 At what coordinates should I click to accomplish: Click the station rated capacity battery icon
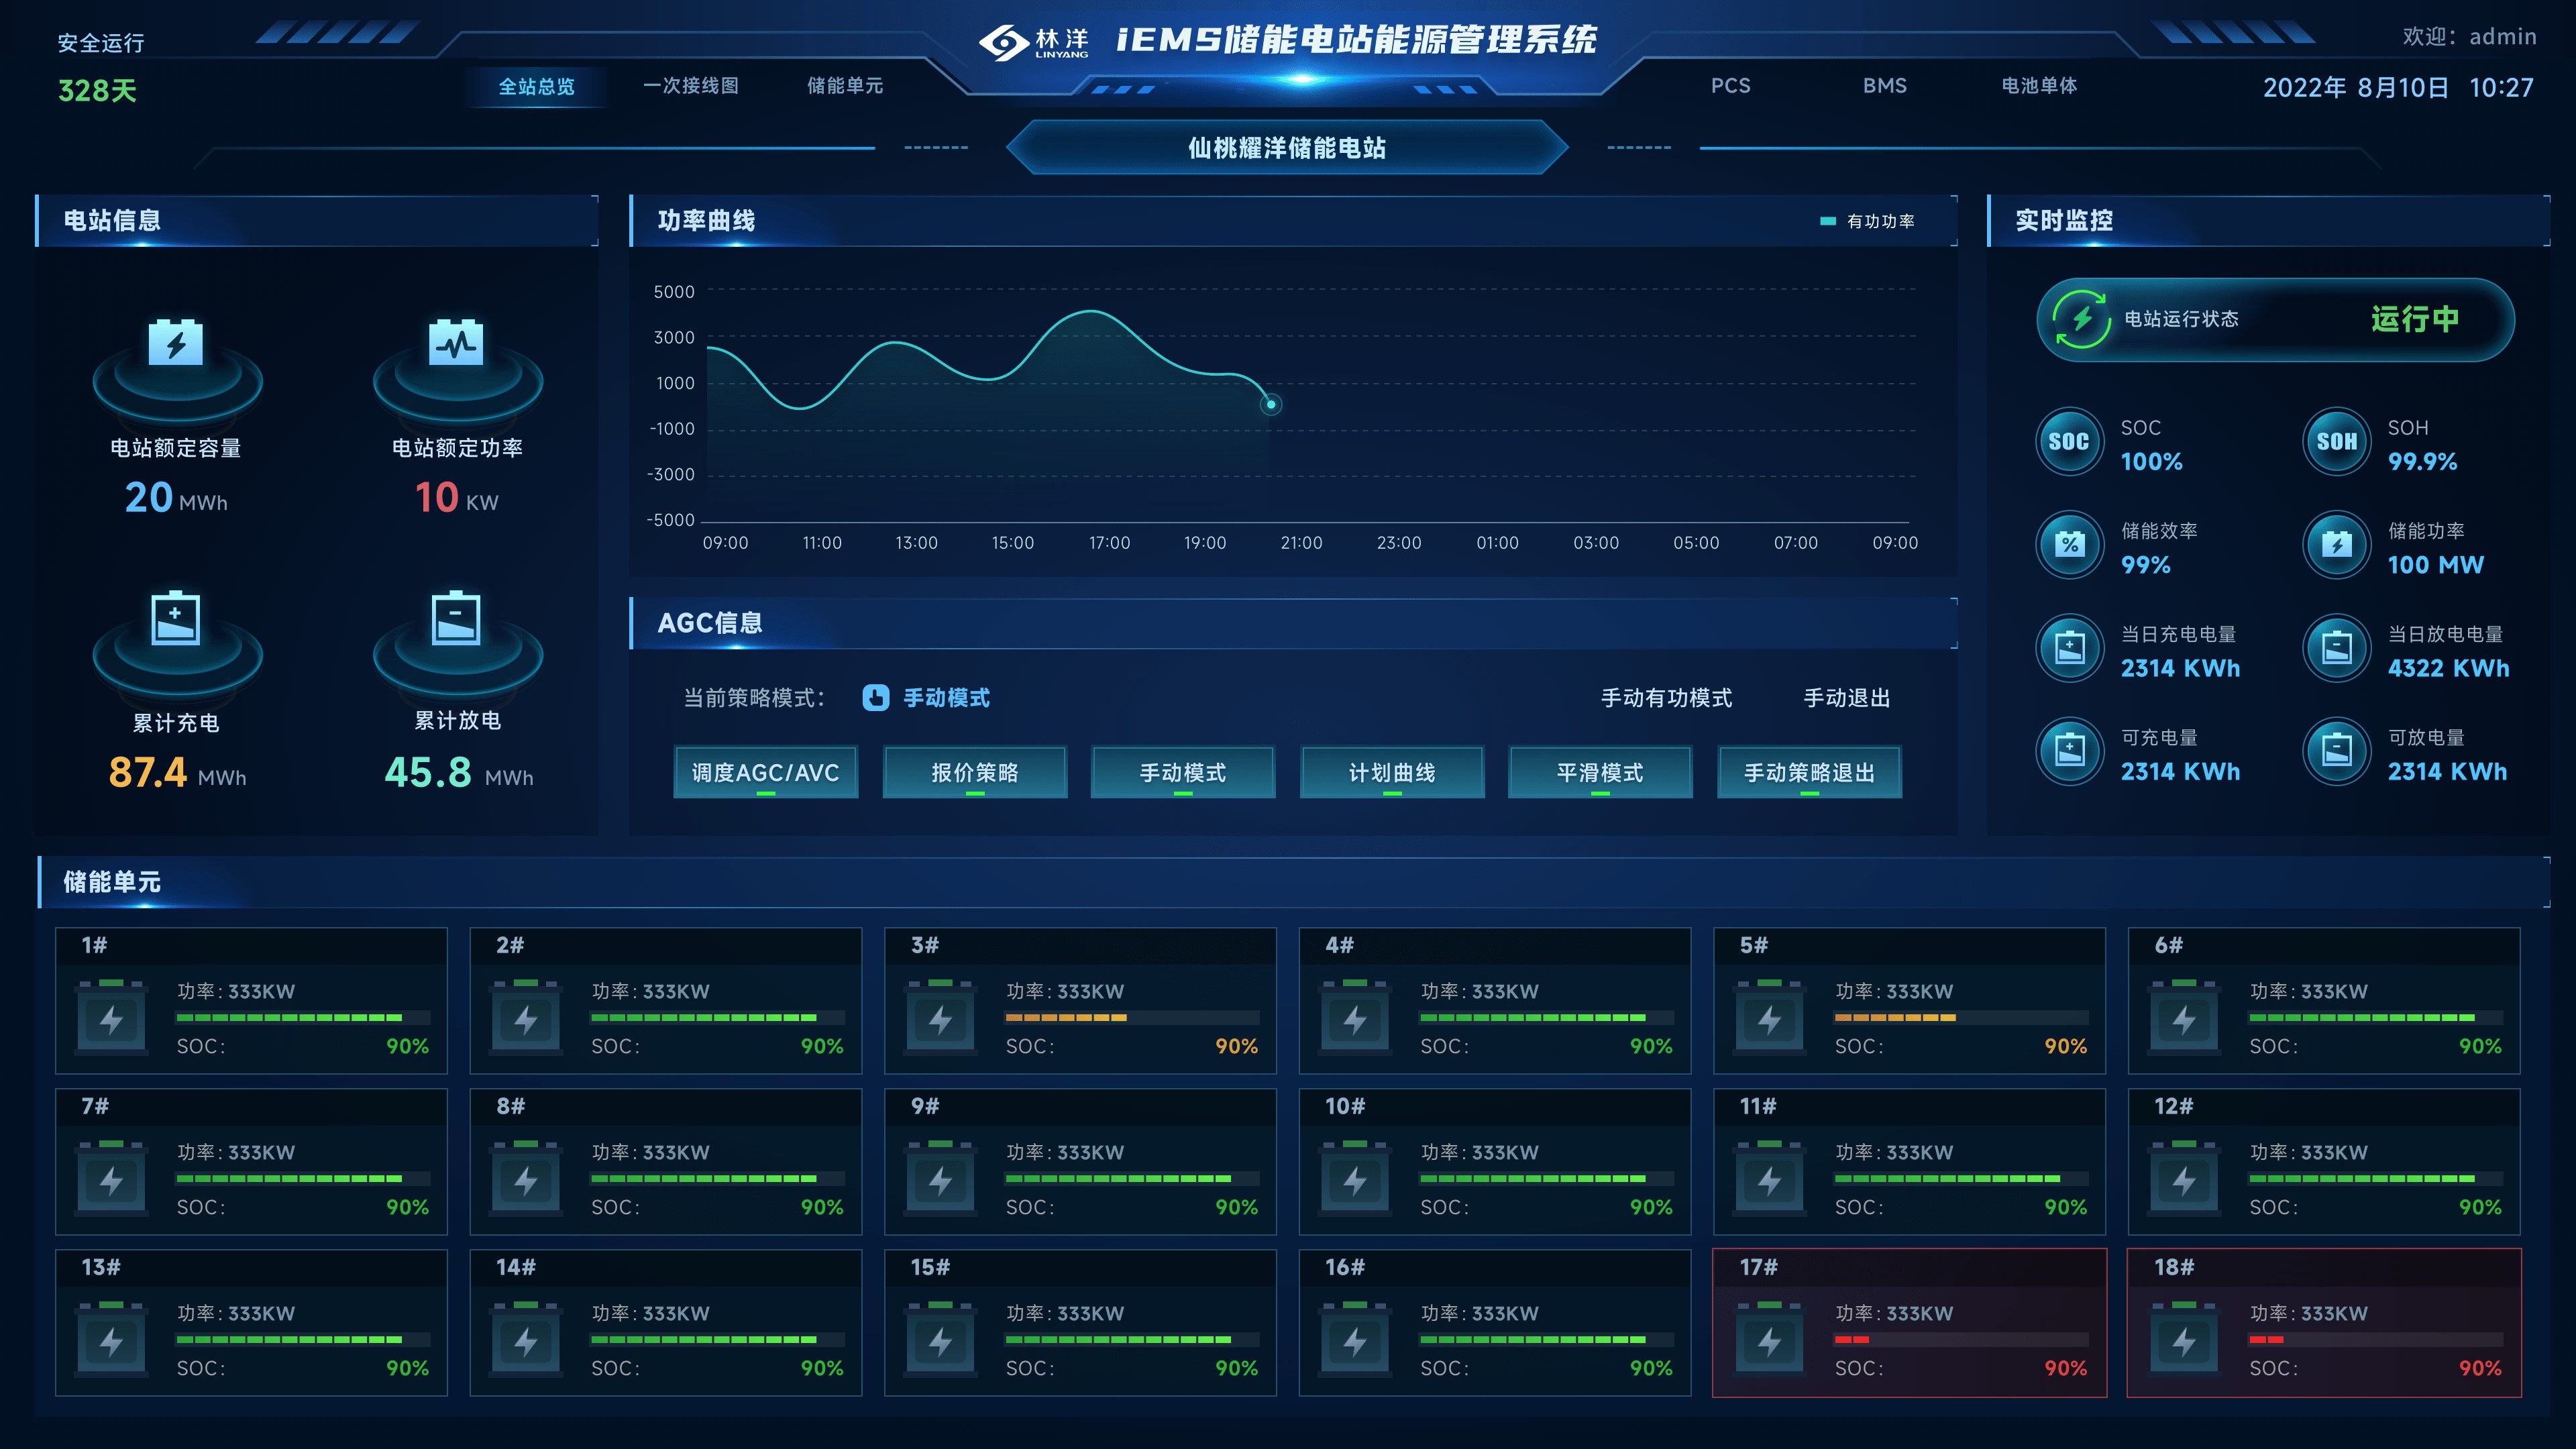tap(176, 343)
